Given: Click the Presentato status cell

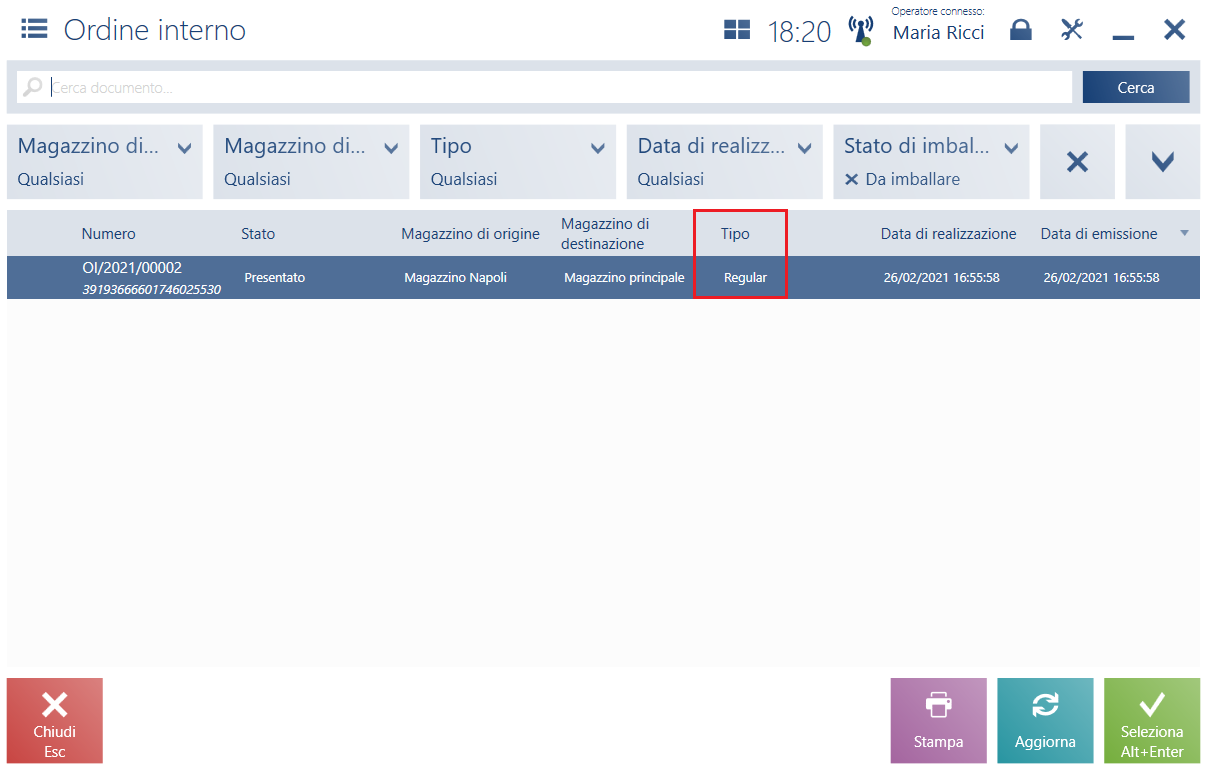Looking at the screenshot, I should pos(275,278).
